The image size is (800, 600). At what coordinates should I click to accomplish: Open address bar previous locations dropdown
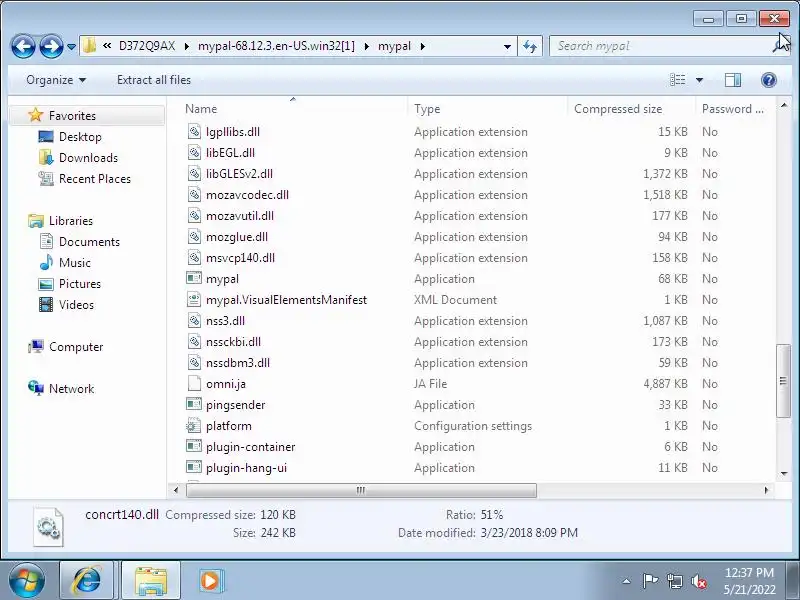(x=507, y=46)
